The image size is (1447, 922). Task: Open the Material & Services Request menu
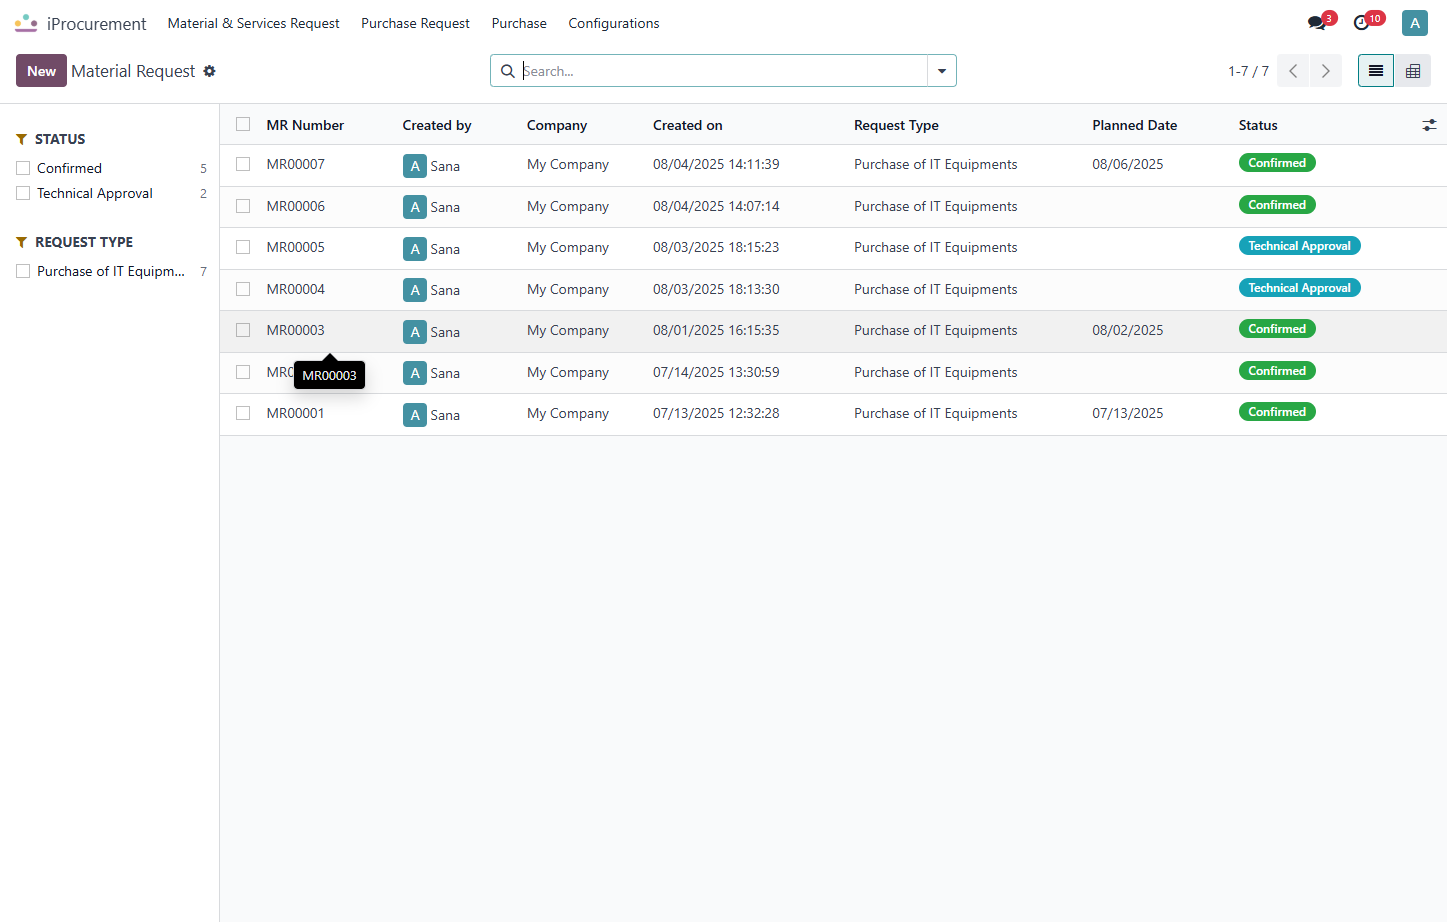(x=253, y=23)
